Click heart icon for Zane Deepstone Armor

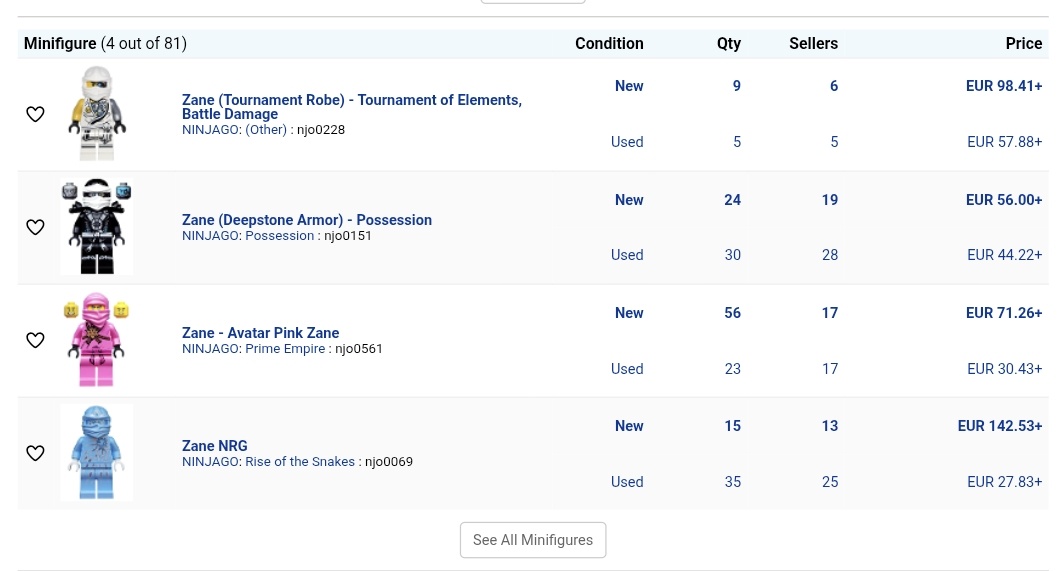(x=35, y=227)
